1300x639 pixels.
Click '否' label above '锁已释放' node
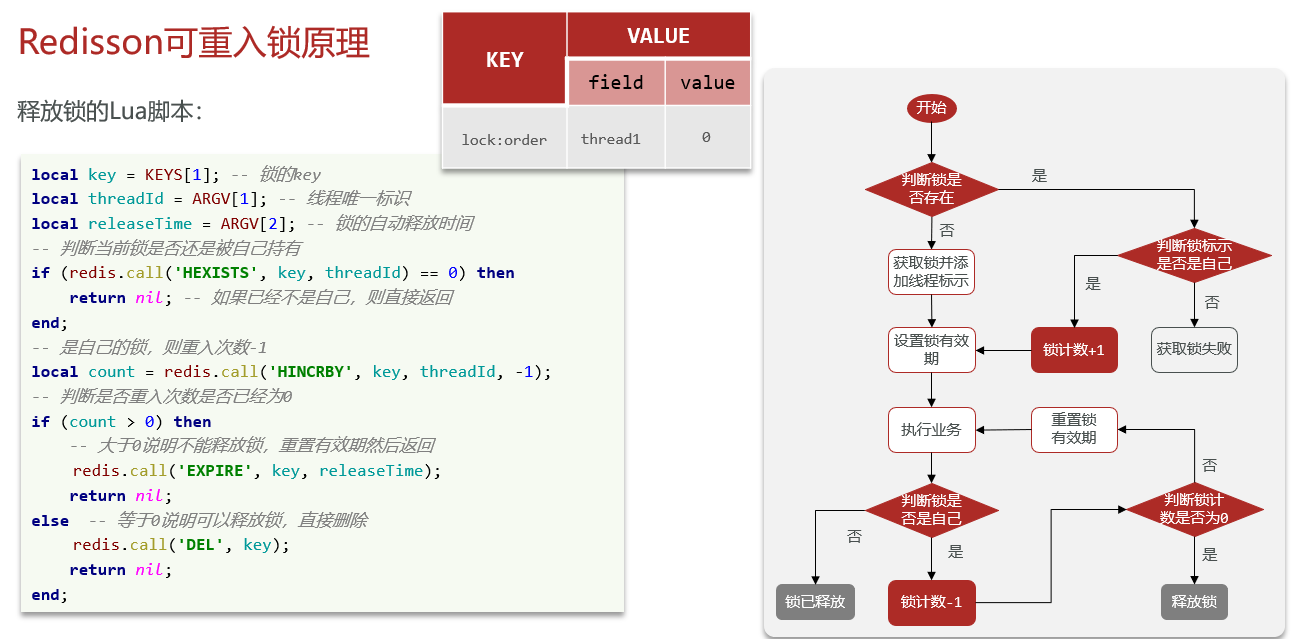pos(854,536)
